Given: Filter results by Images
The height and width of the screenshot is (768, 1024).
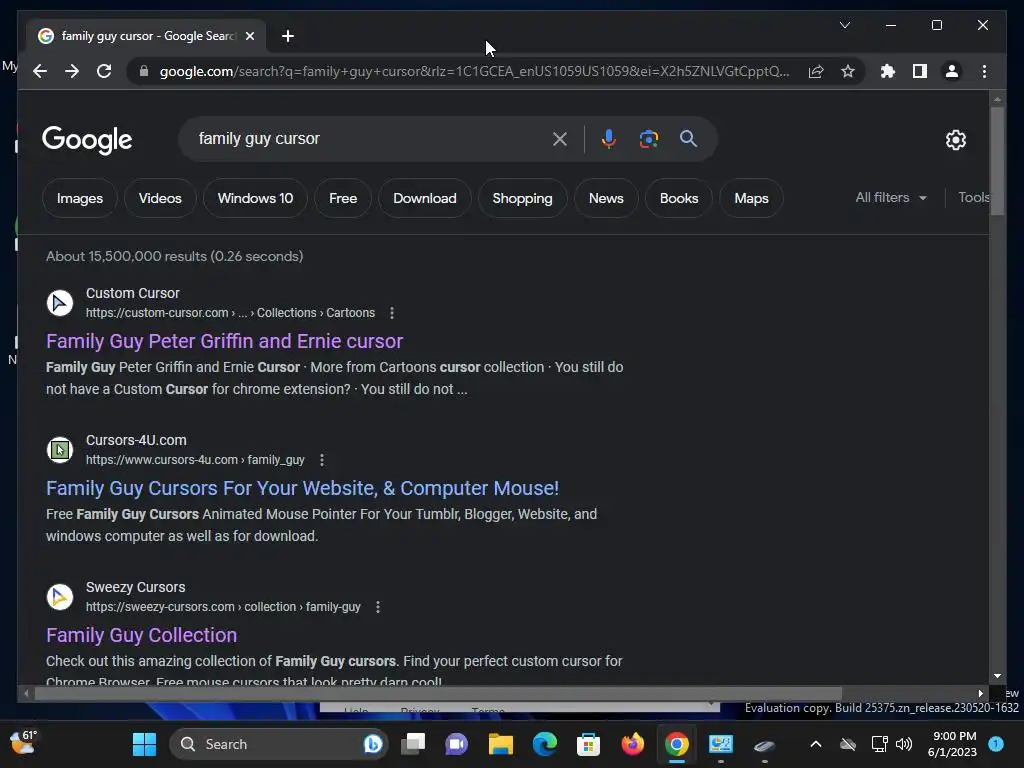Looking at the screenshot, I should 80,198.
